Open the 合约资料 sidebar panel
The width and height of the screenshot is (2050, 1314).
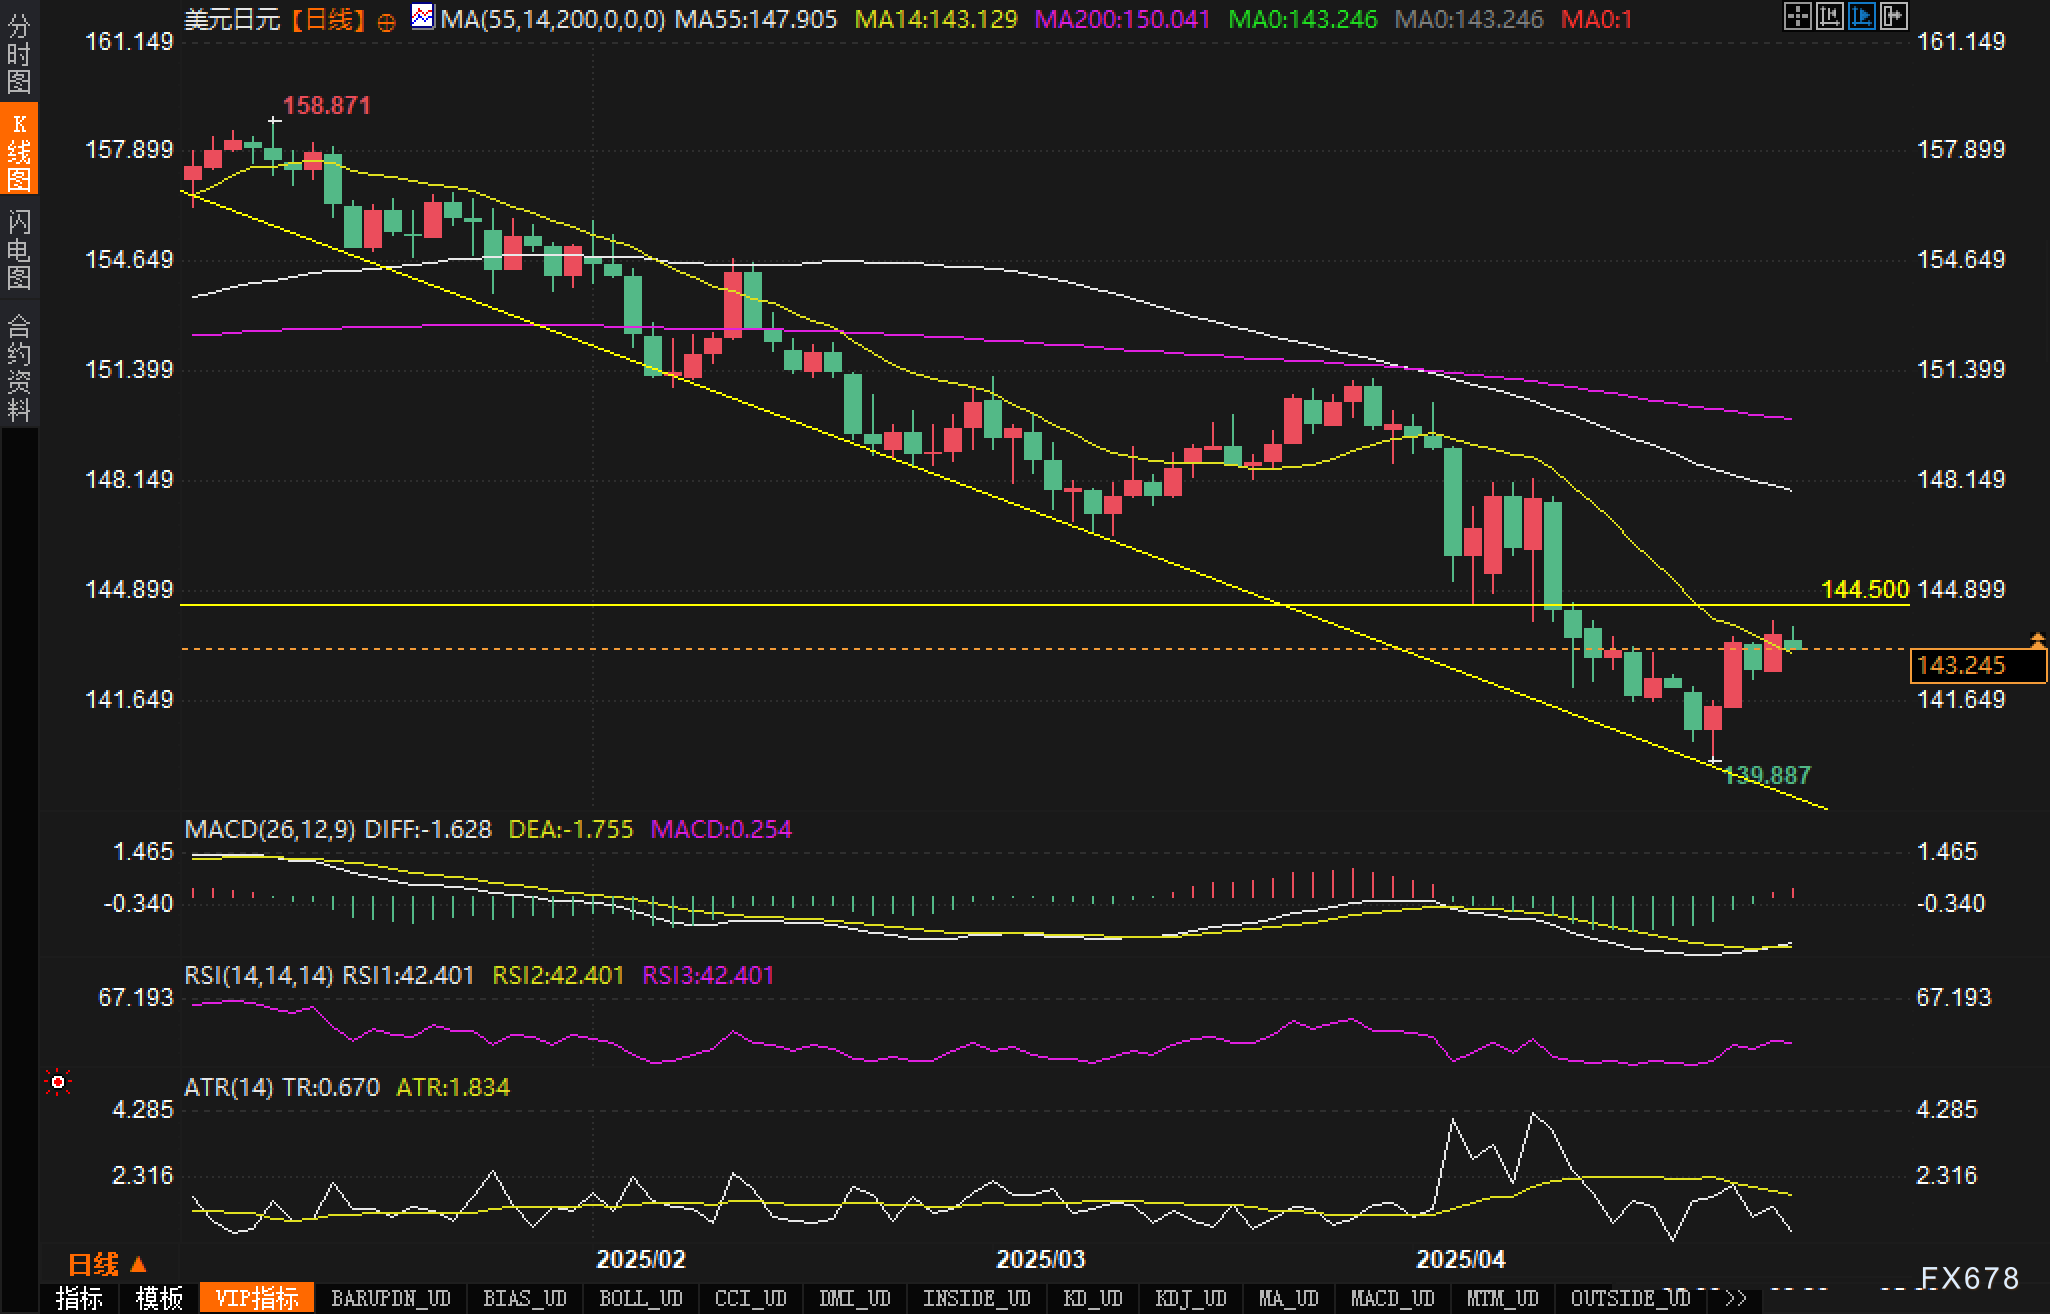(x=19, y=367)
